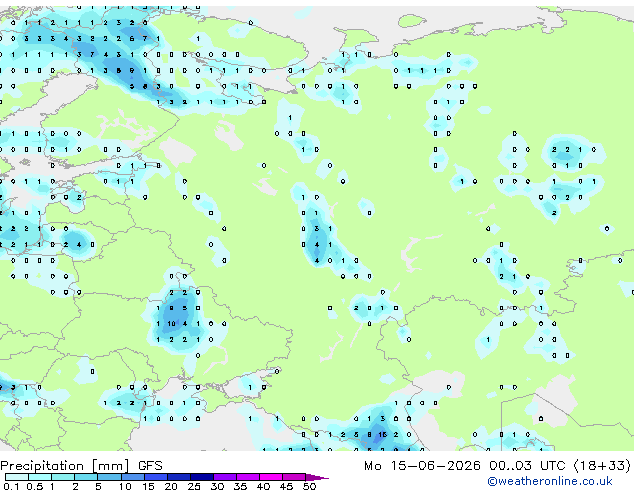634x490 pixels.
Task: Click the 25–30 mm navy legend swatch
Action: (x=202, y=477)
